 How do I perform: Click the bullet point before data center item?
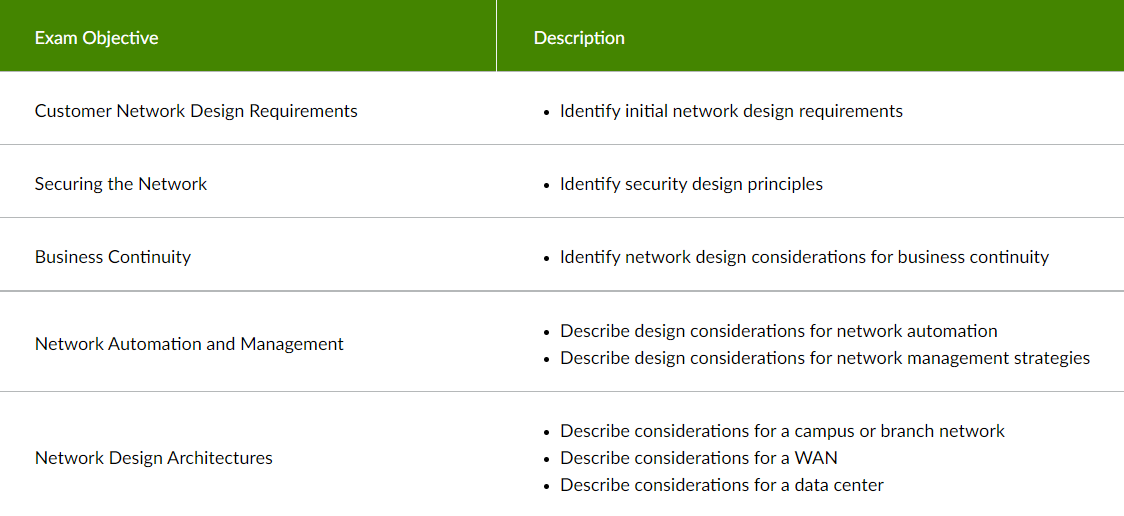tap(547, 487)
